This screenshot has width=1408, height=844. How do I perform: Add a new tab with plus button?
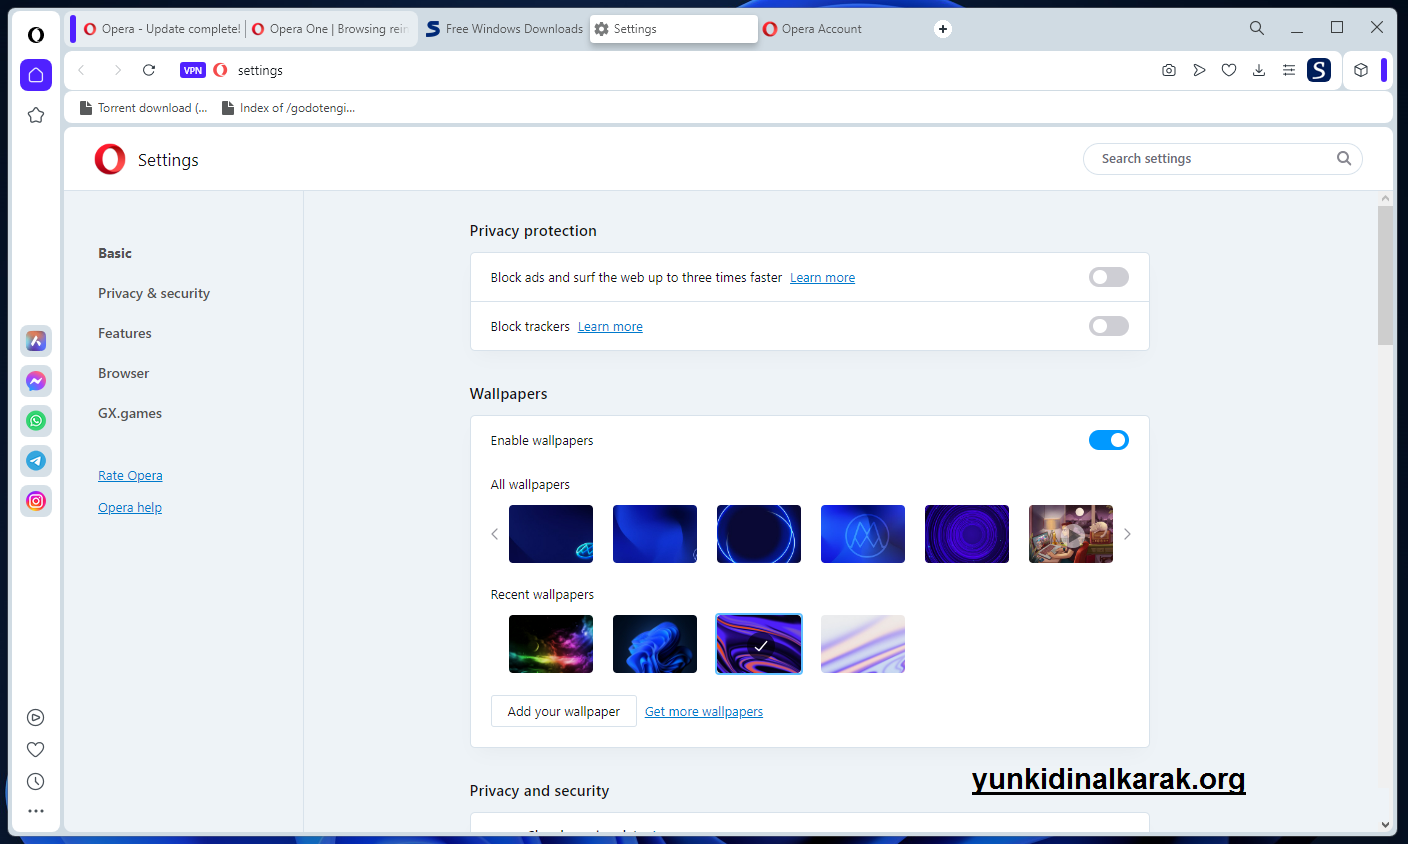click(x=942, y=29)
